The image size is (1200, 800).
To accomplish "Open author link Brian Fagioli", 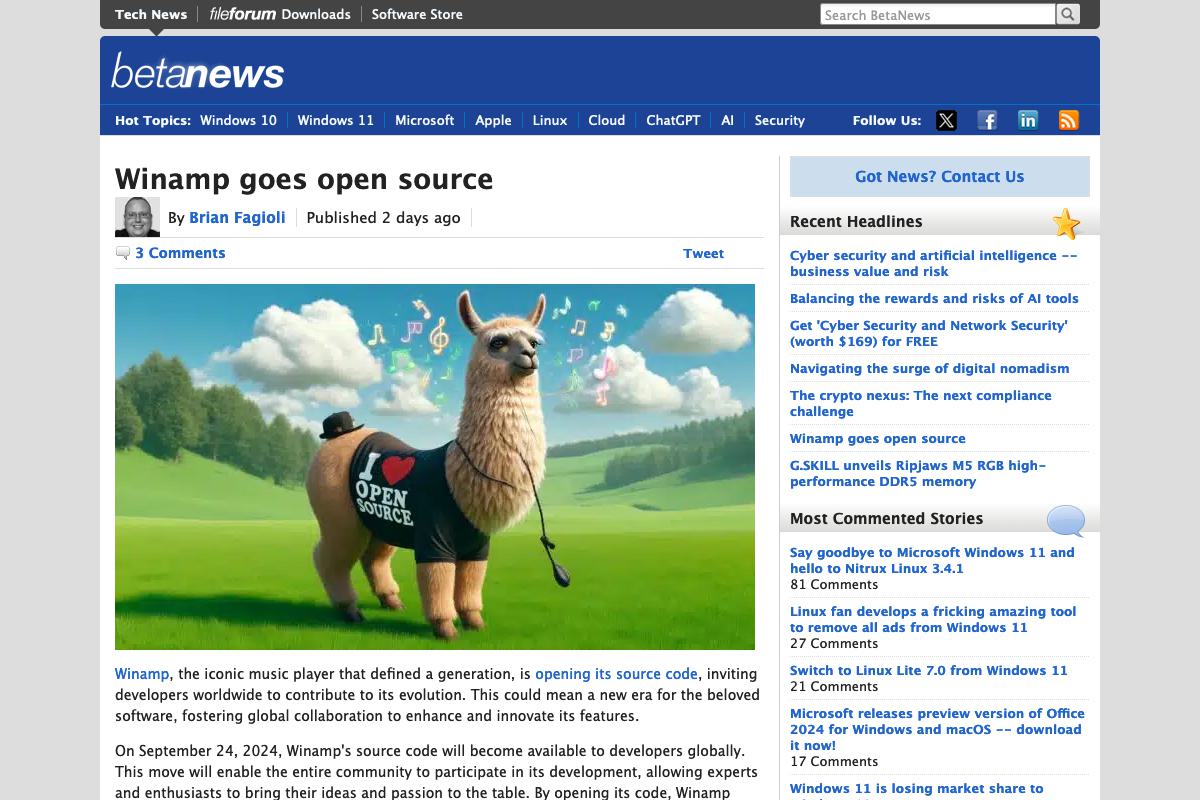I will click(237, 218).
